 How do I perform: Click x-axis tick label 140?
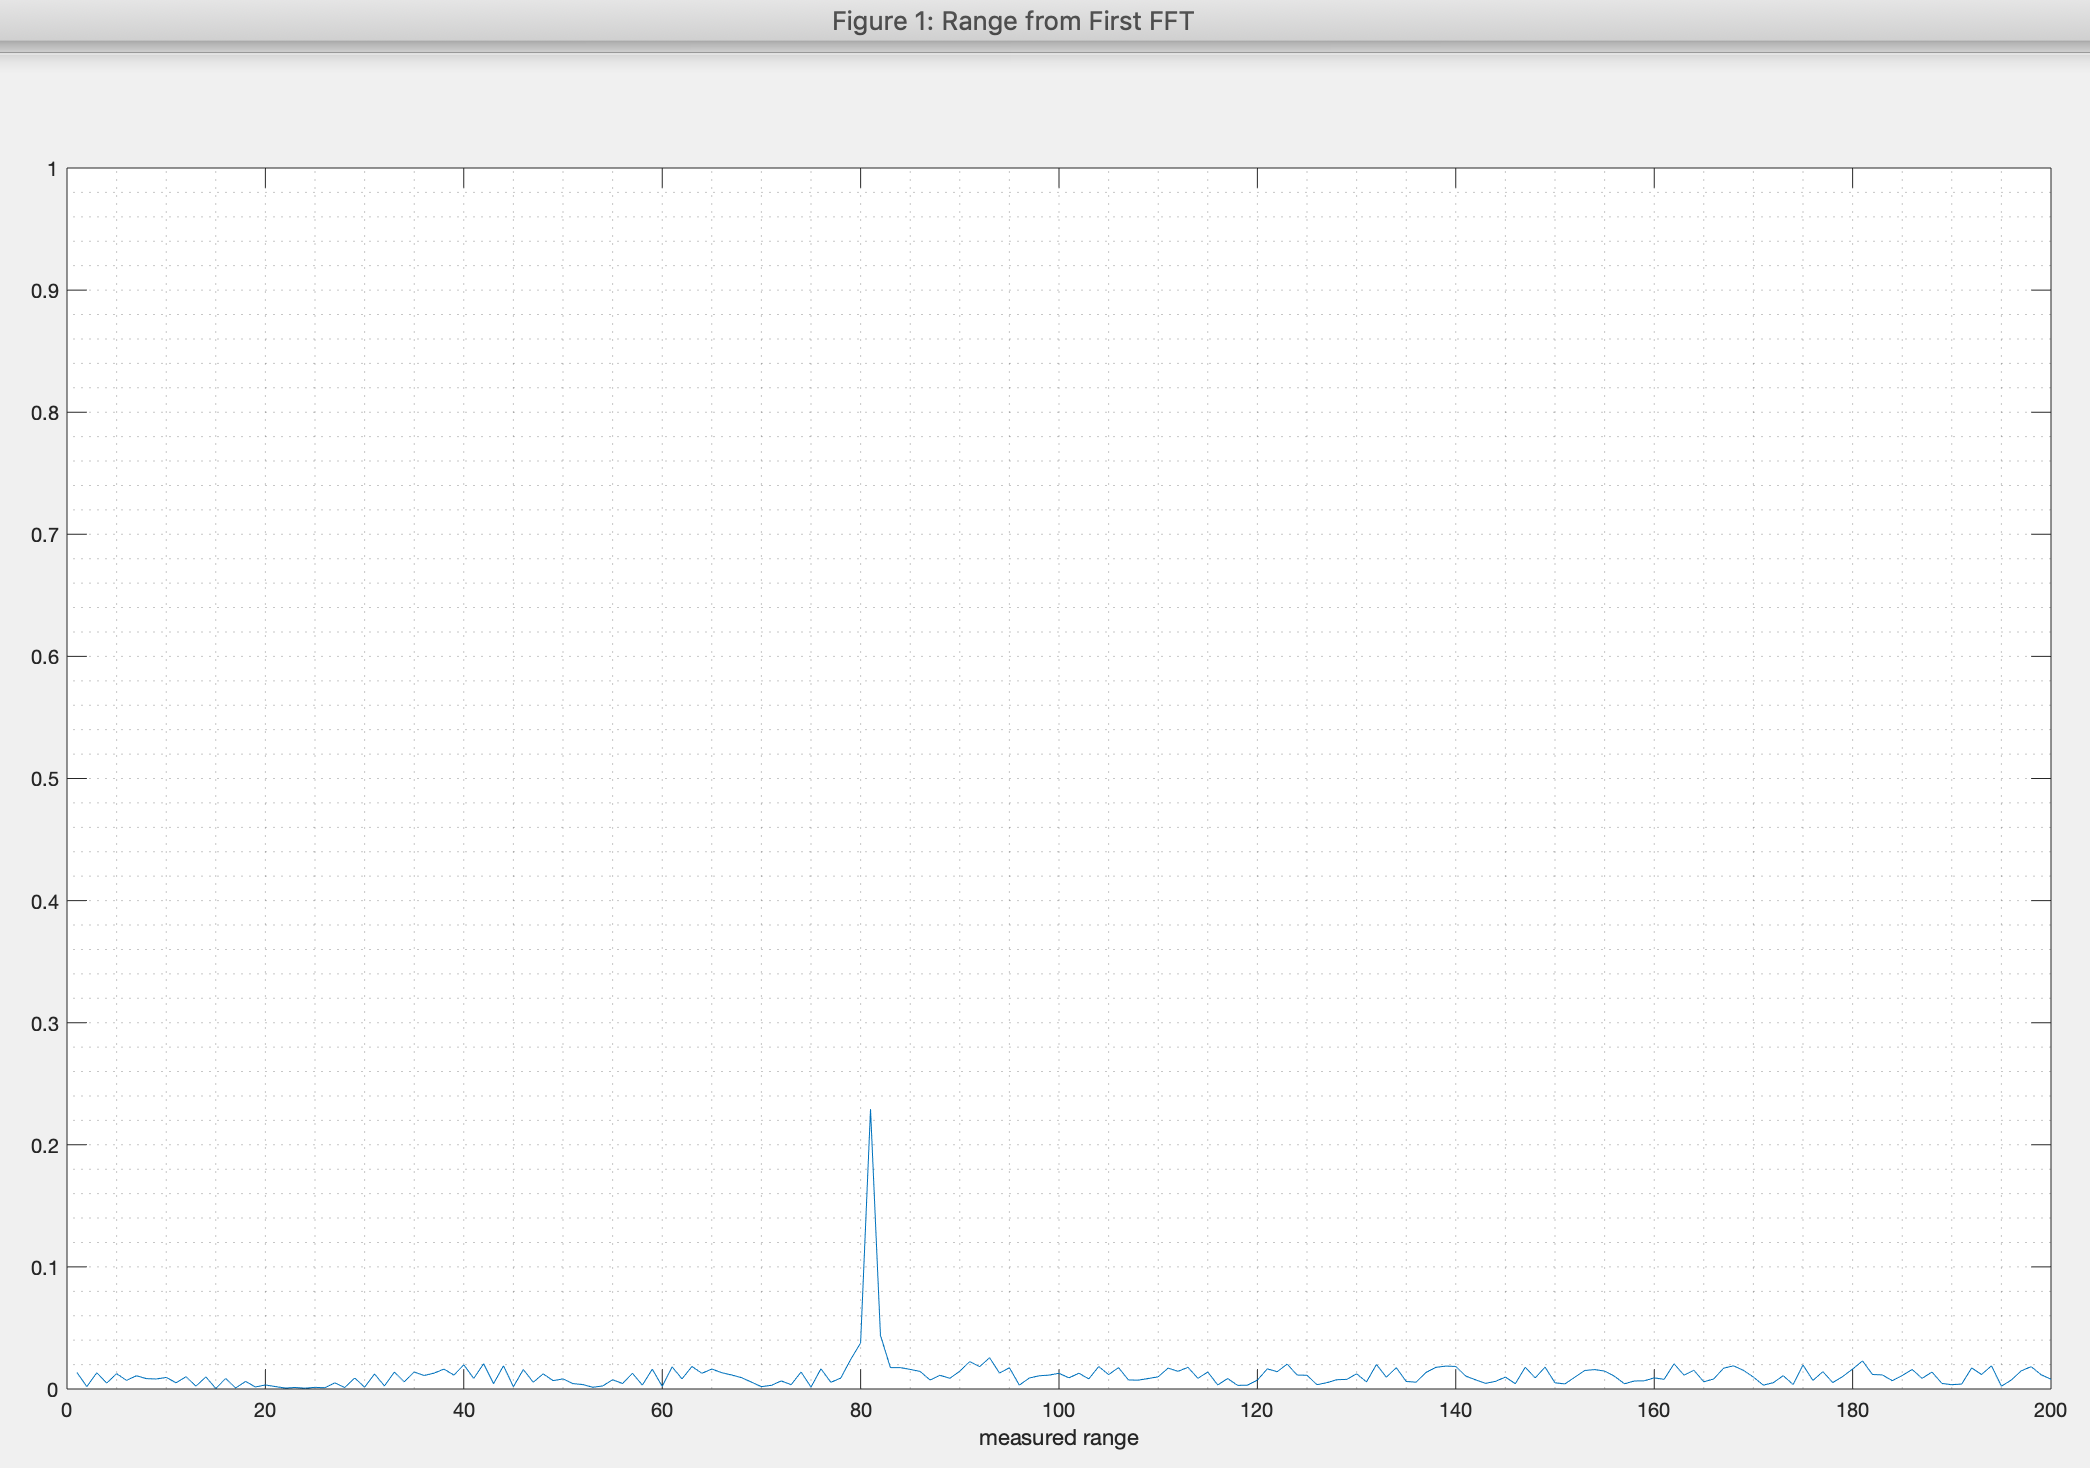click(1455, 1410)
